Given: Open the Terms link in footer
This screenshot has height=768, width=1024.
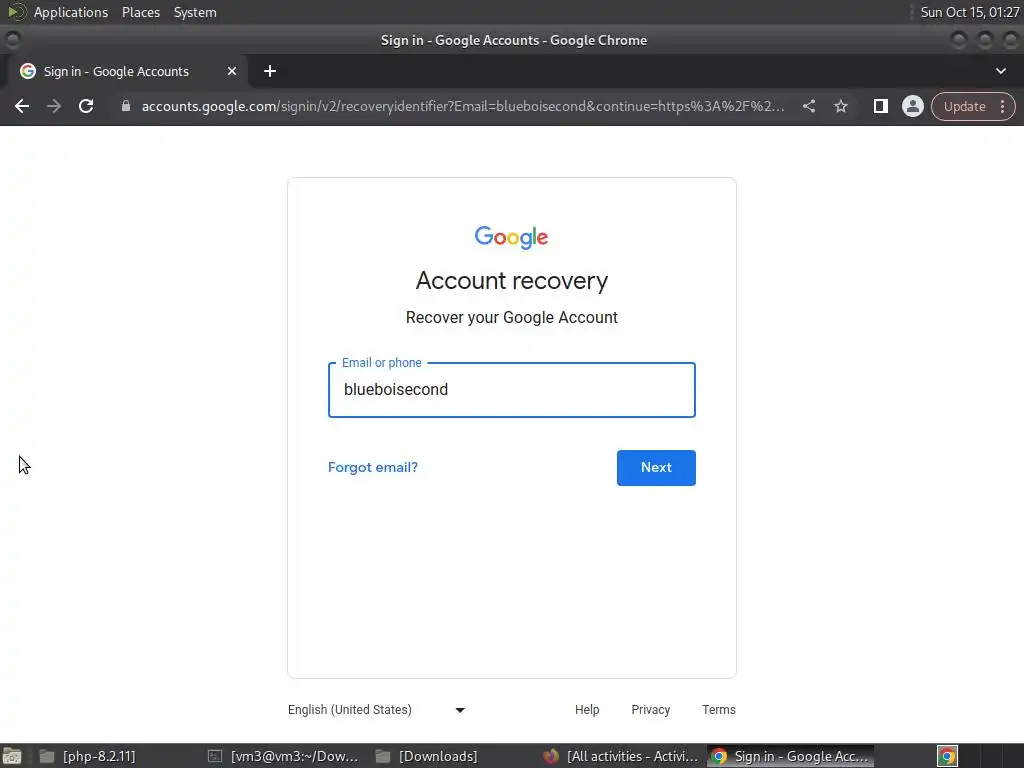Looking at the screenshot, I should (718, 710).
